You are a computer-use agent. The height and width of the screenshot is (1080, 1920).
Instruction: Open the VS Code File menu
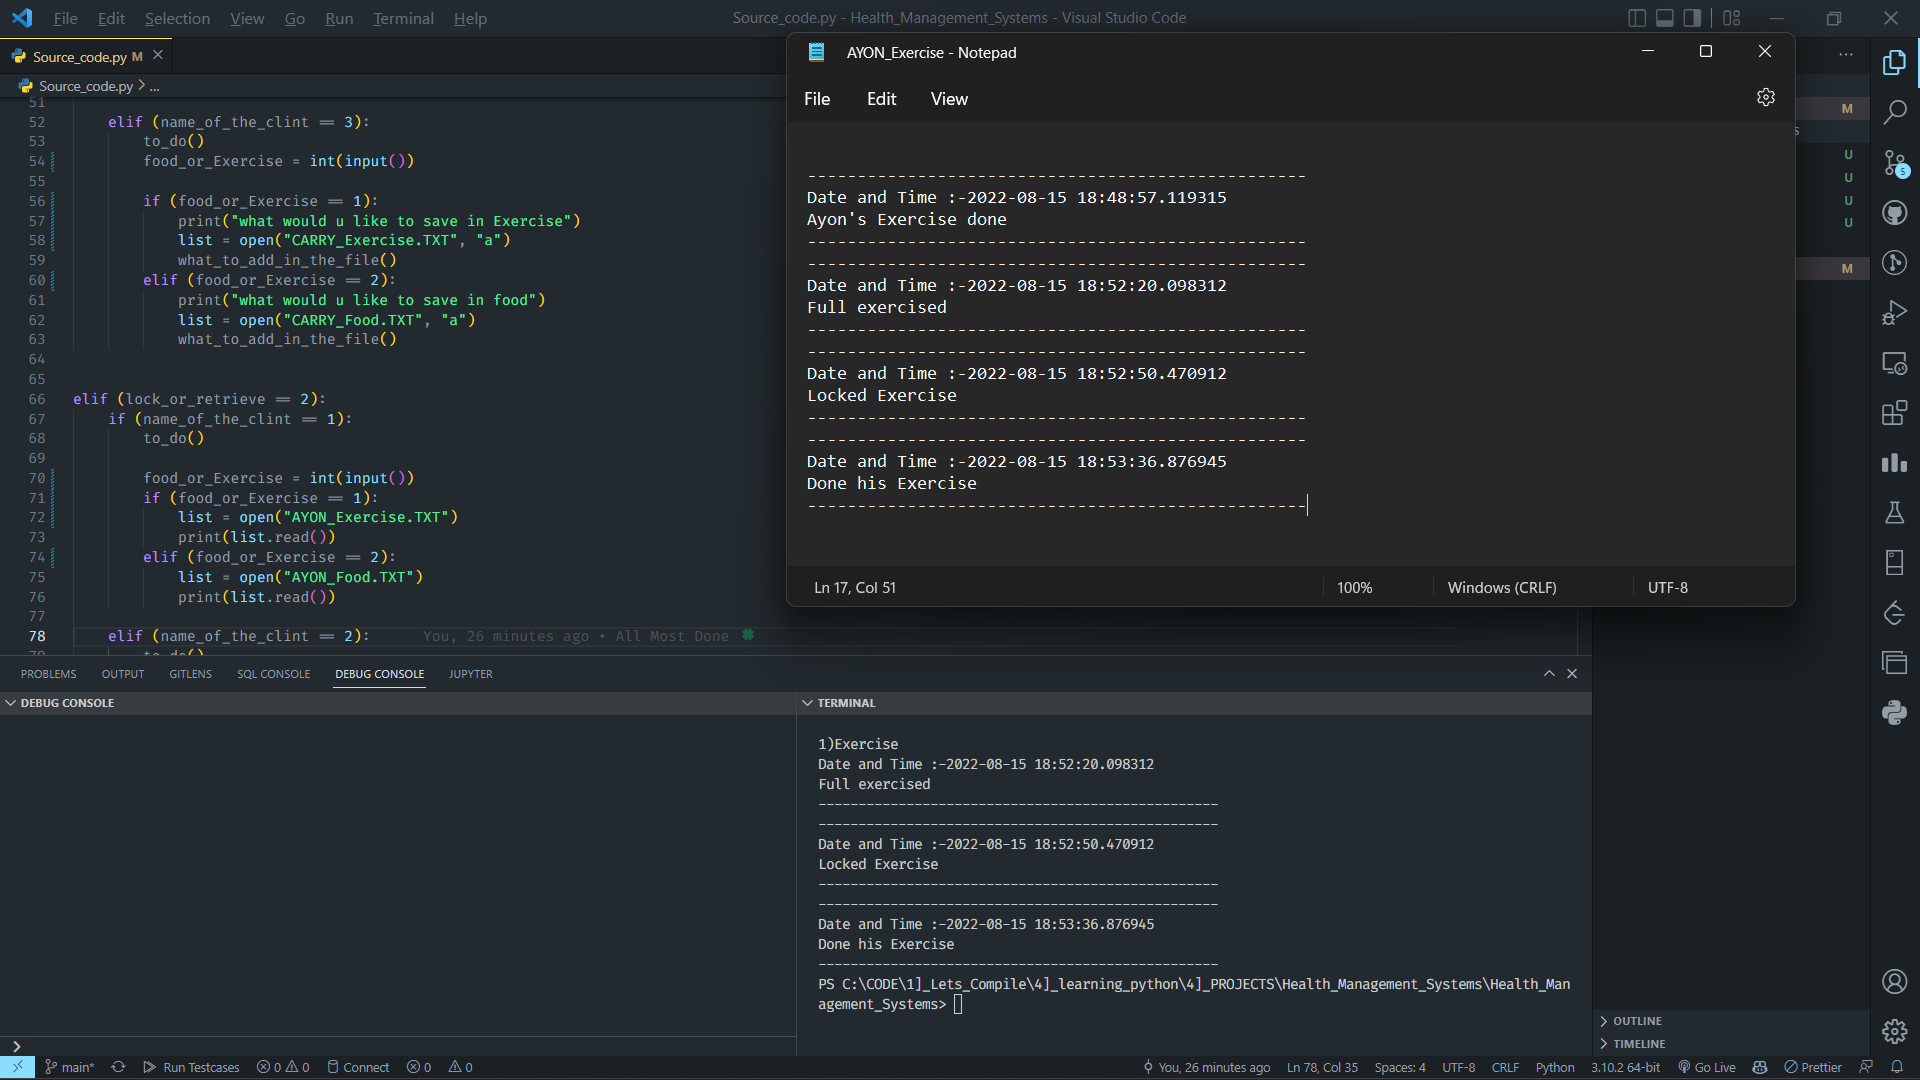click(x=65, y=18)
